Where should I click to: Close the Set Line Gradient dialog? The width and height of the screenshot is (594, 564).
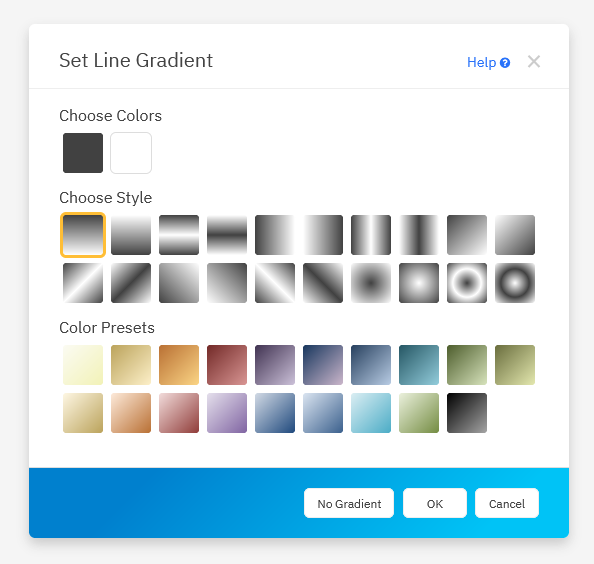(x=534, y=61)
